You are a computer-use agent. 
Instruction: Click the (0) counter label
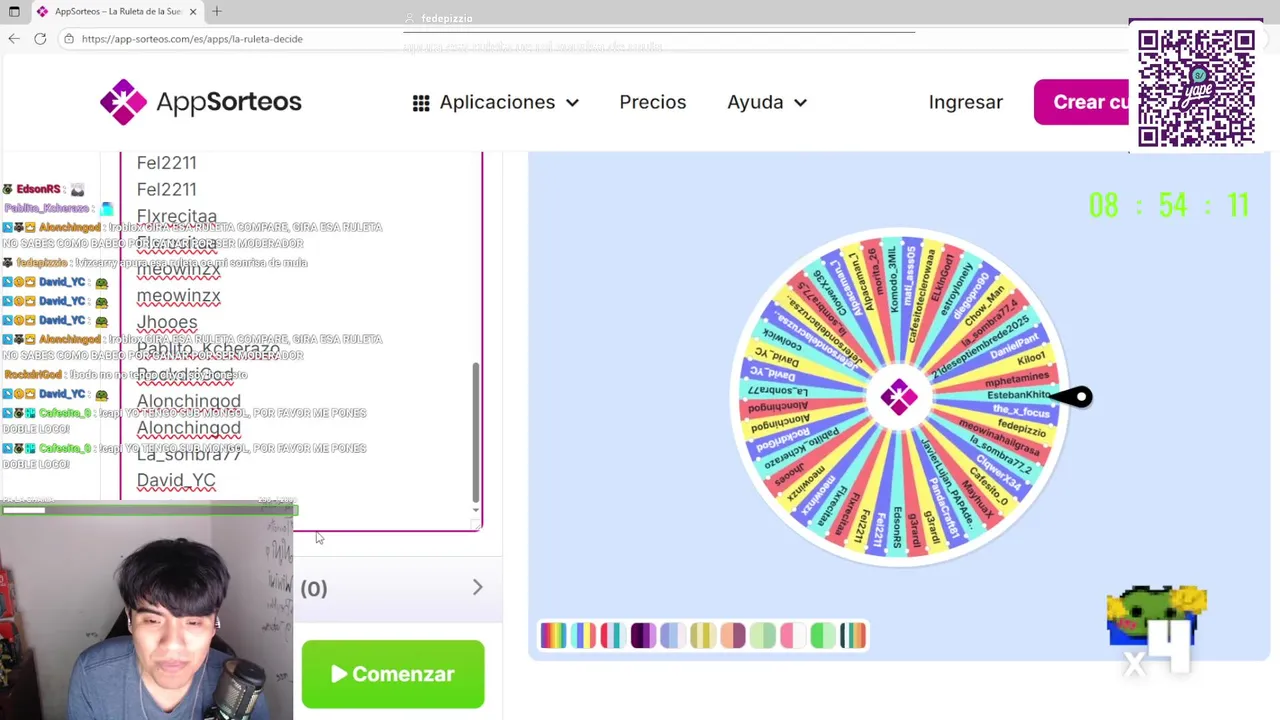[314, 588]
